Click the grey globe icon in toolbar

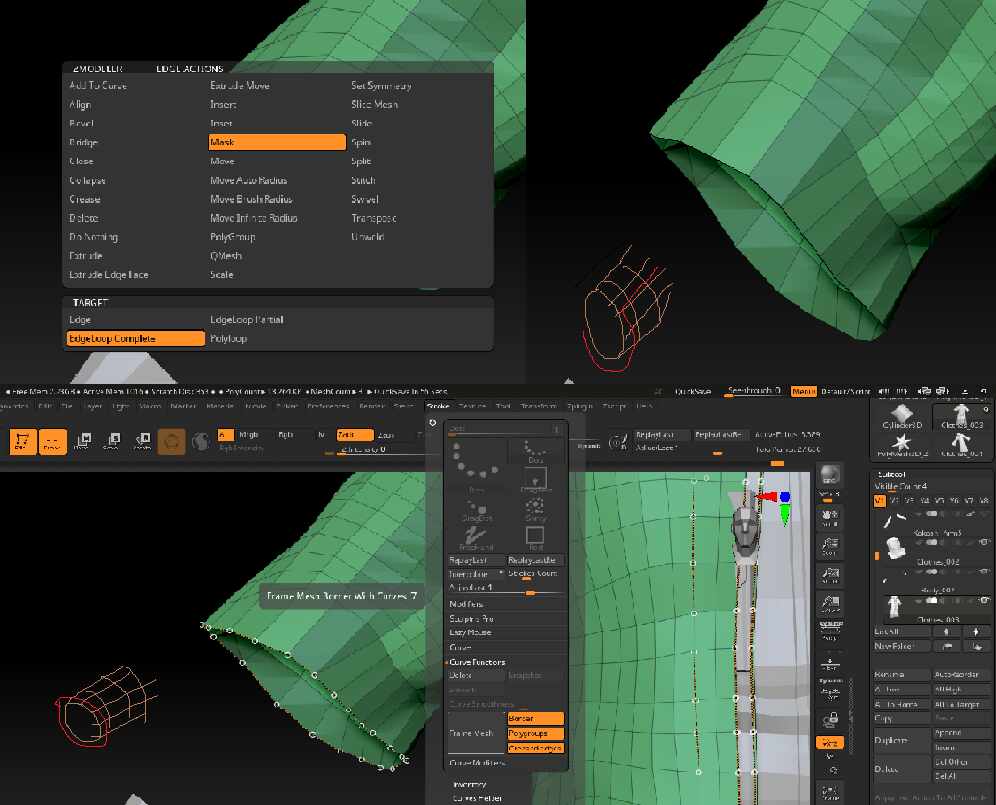201,441
